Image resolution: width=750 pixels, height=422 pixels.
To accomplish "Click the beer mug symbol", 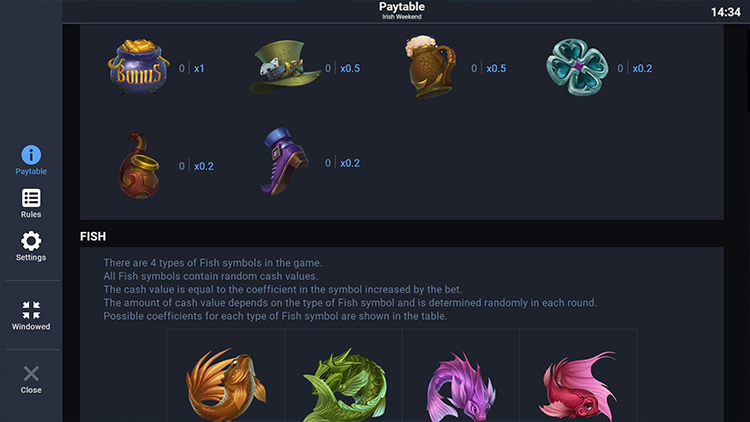I will 430,67.
